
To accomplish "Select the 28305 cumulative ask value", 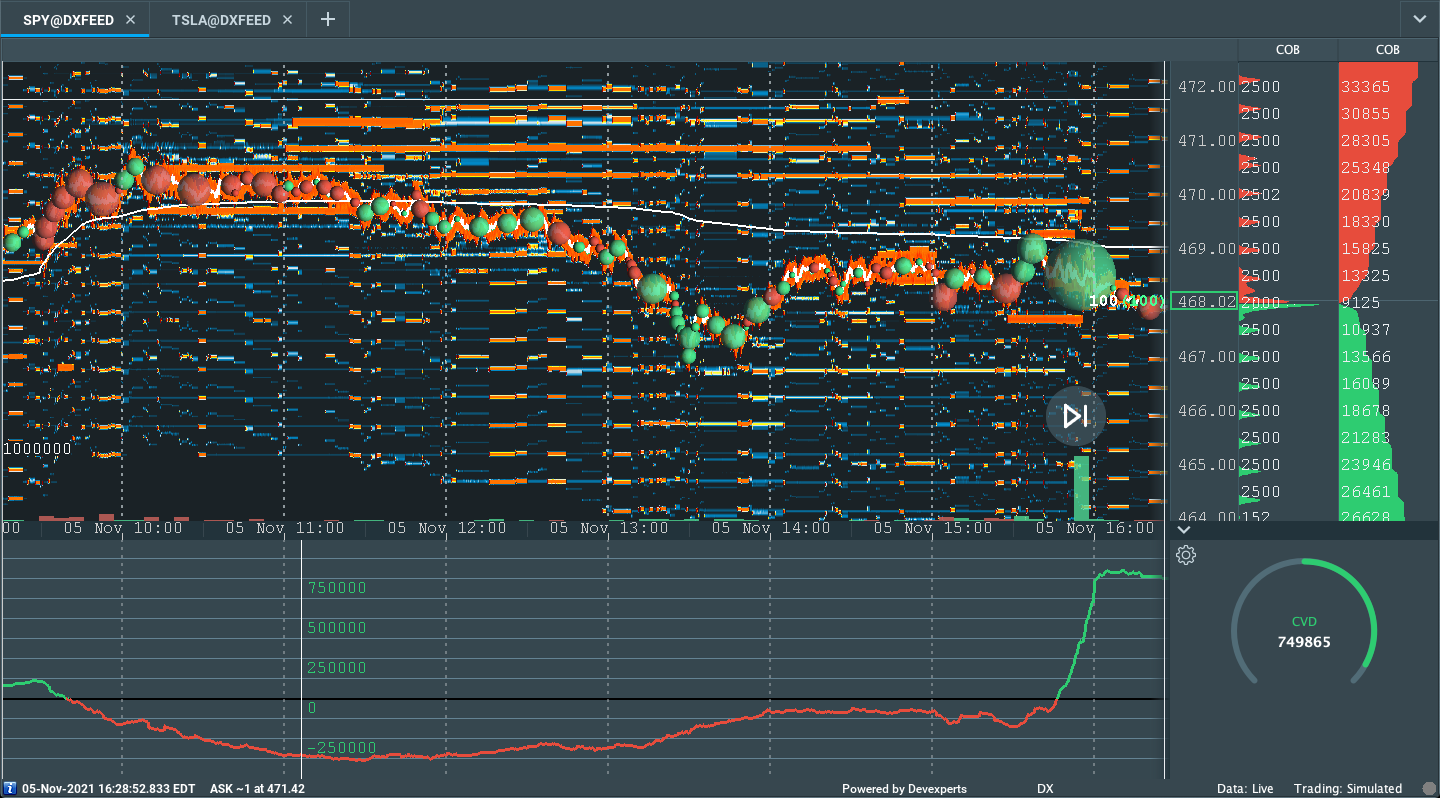I will (1365, 141).
